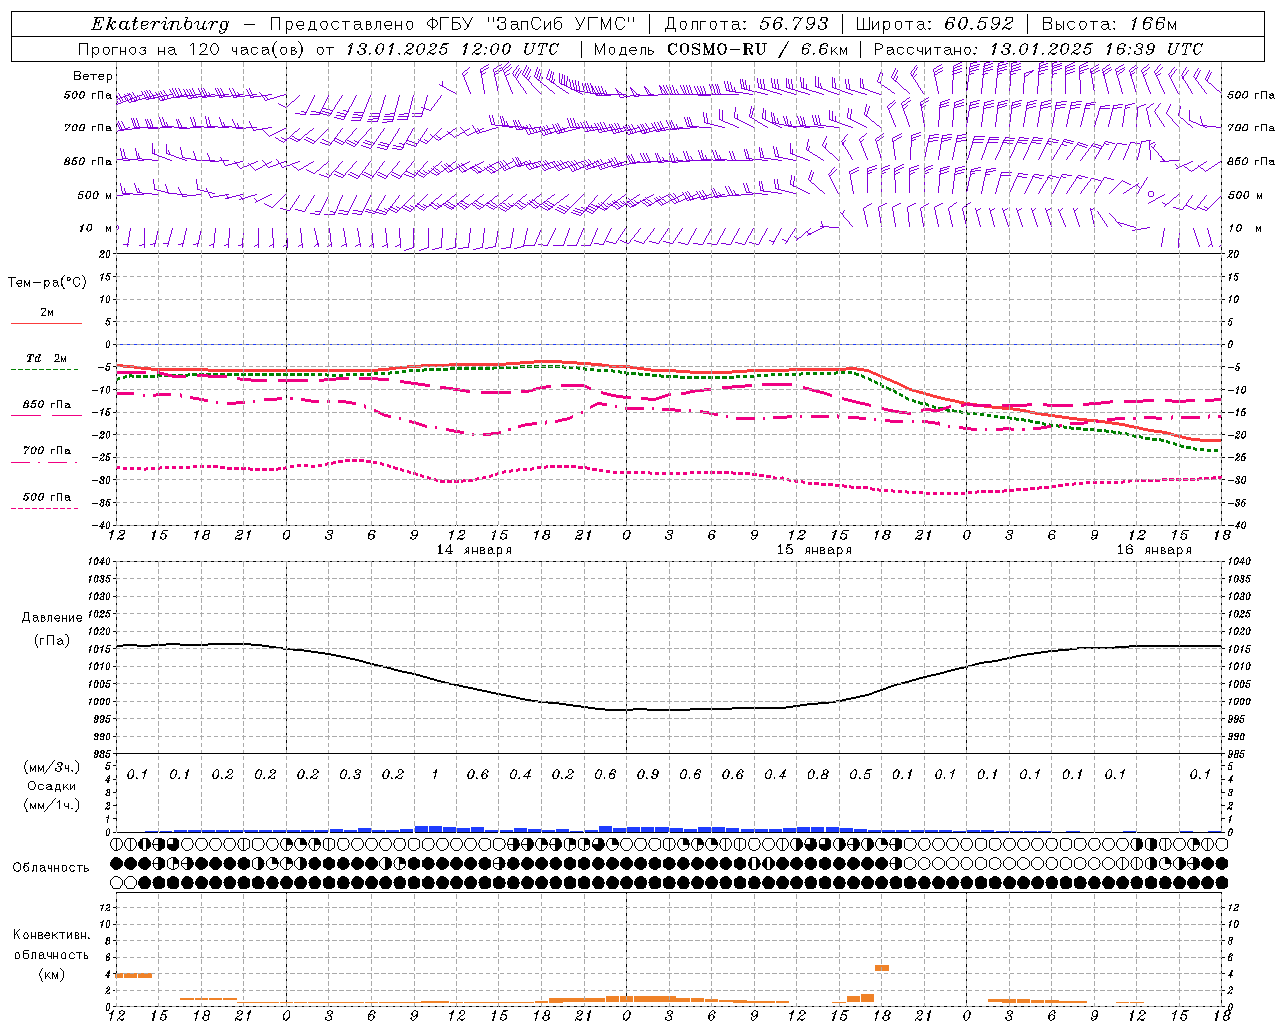Click the precipitation value 0.9
This screenshot has width=1280, height=1024.
click(648, 774)
